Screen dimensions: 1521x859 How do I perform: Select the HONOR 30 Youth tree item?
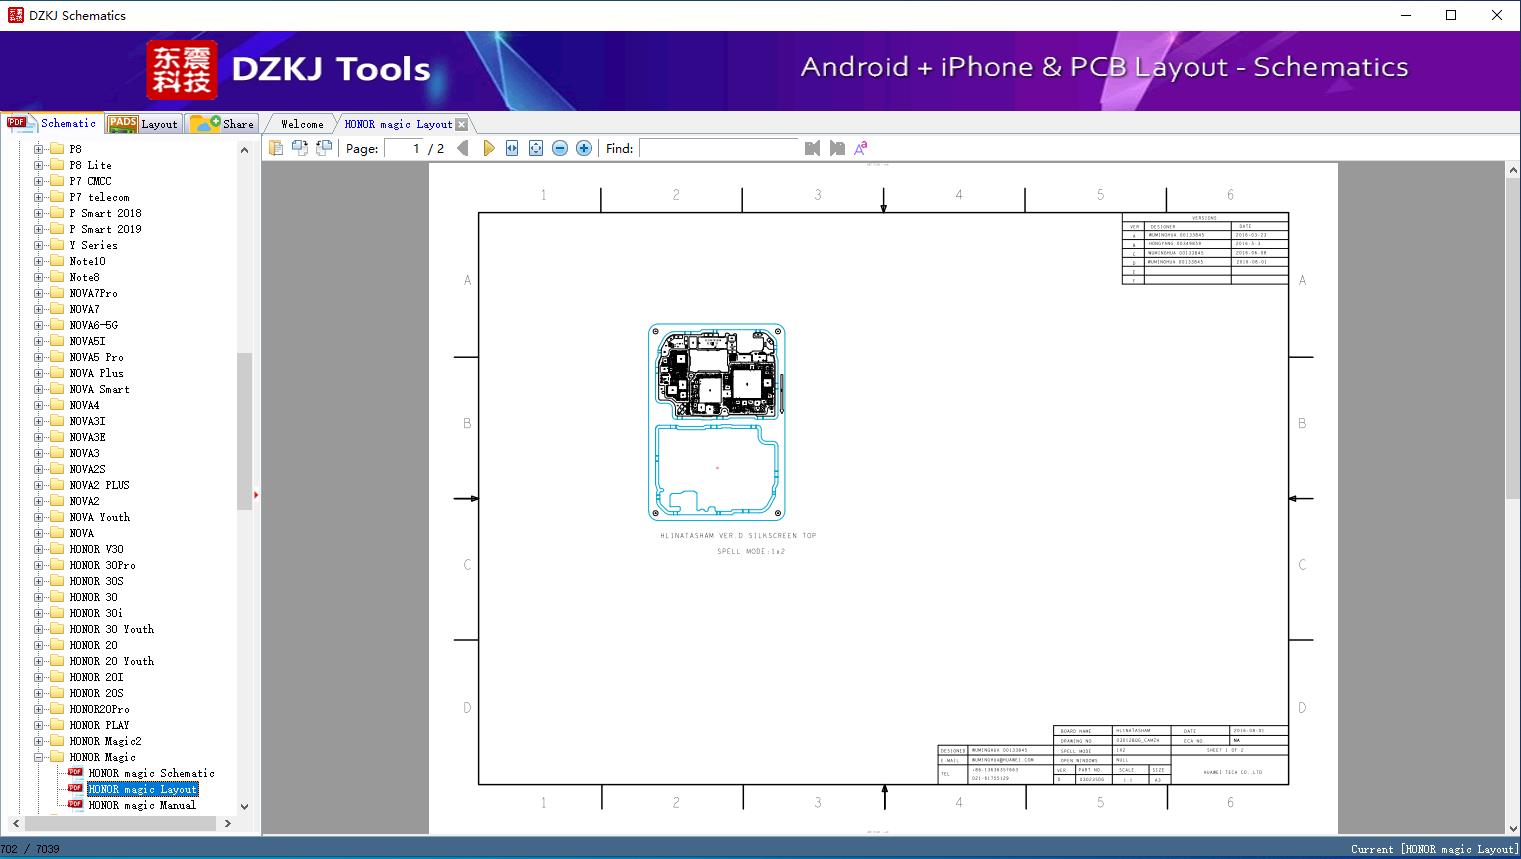(x=112, y=629)
